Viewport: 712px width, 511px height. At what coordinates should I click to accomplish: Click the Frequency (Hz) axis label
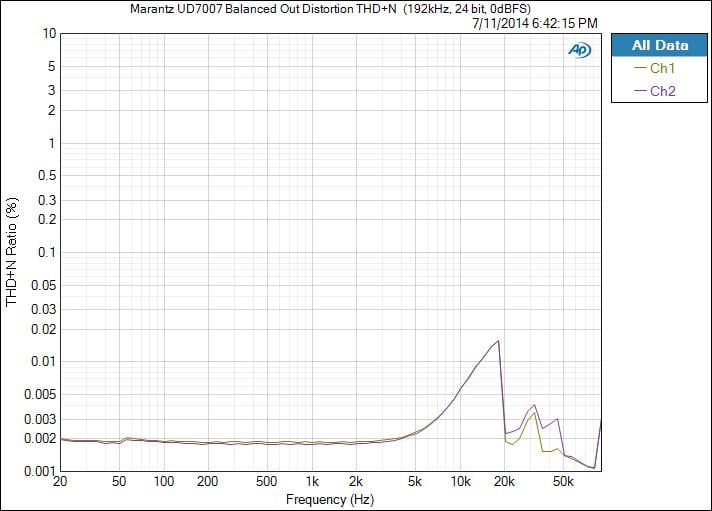point(329,498)
